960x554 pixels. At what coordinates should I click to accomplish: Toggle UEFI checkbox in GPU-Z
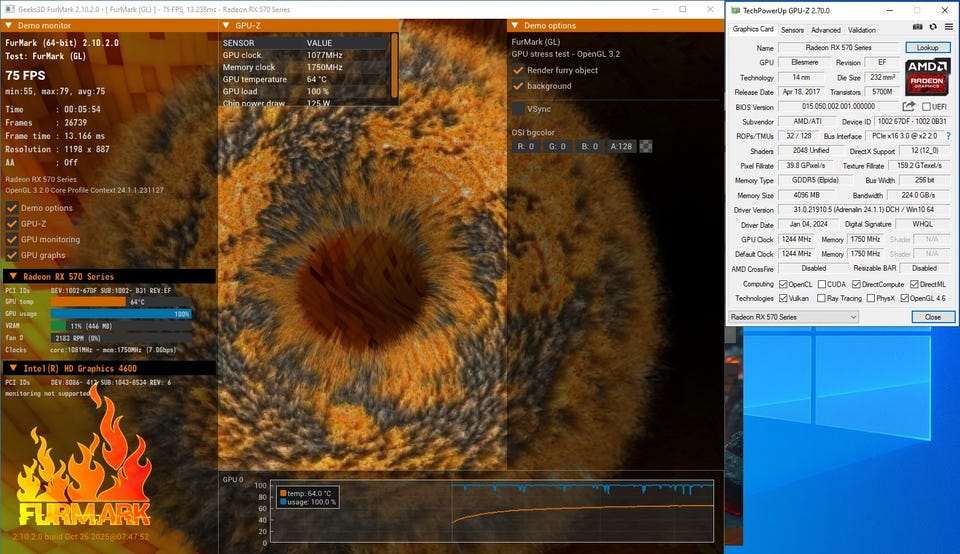[926, 107]
